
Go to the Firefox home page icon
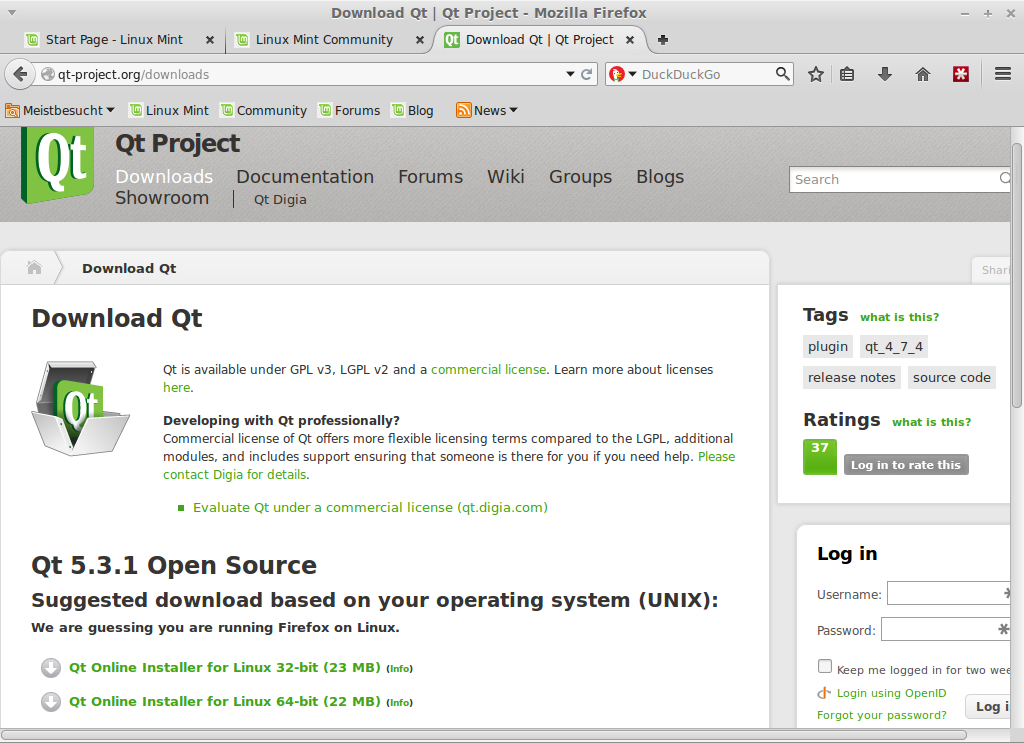(923, 74)
